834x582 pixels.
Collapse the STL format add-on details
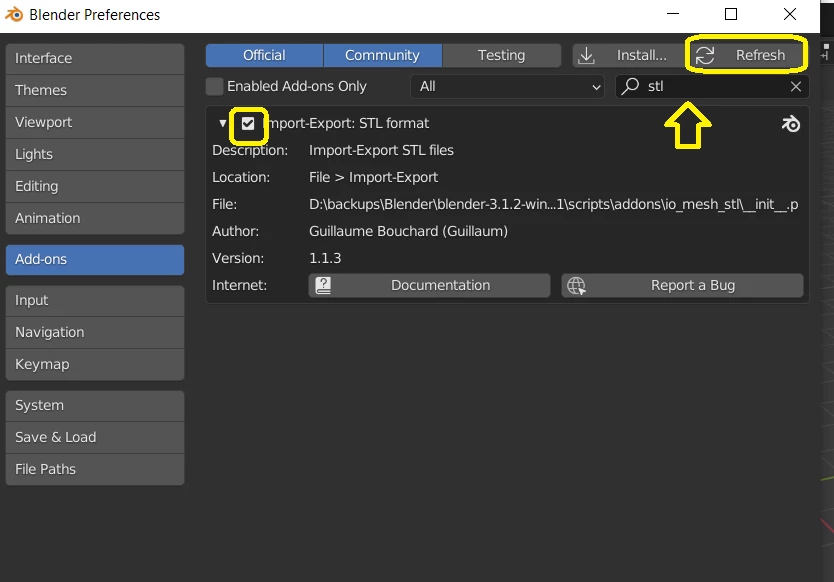[222, 123]
